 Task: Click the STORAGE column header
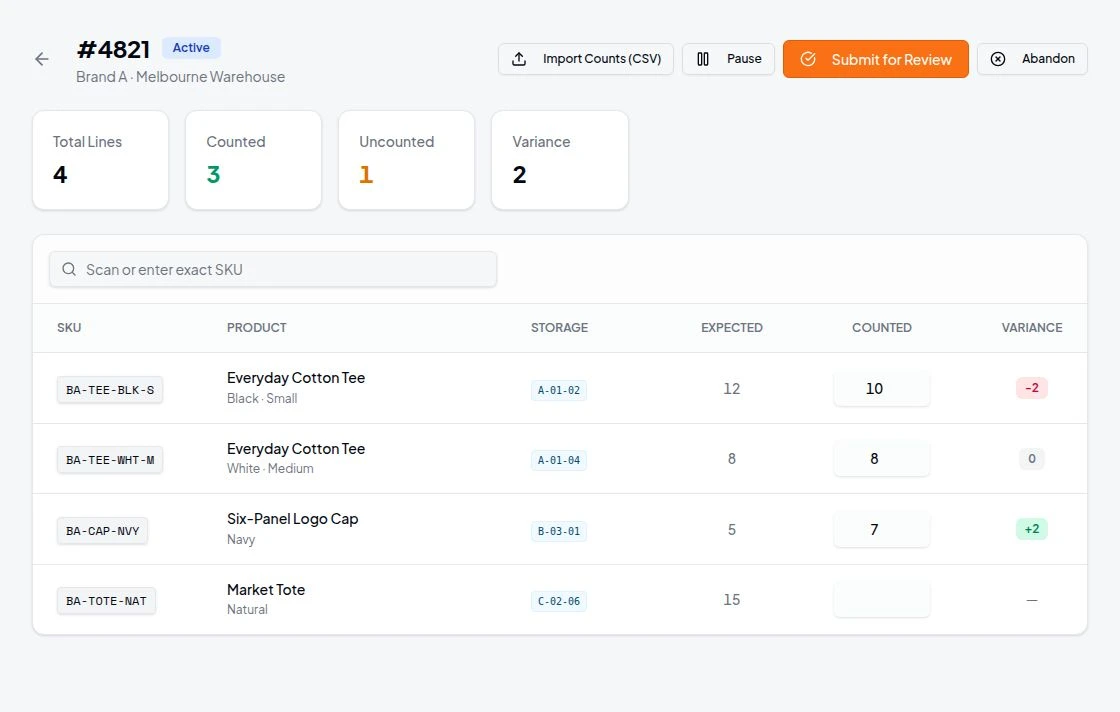559,328
